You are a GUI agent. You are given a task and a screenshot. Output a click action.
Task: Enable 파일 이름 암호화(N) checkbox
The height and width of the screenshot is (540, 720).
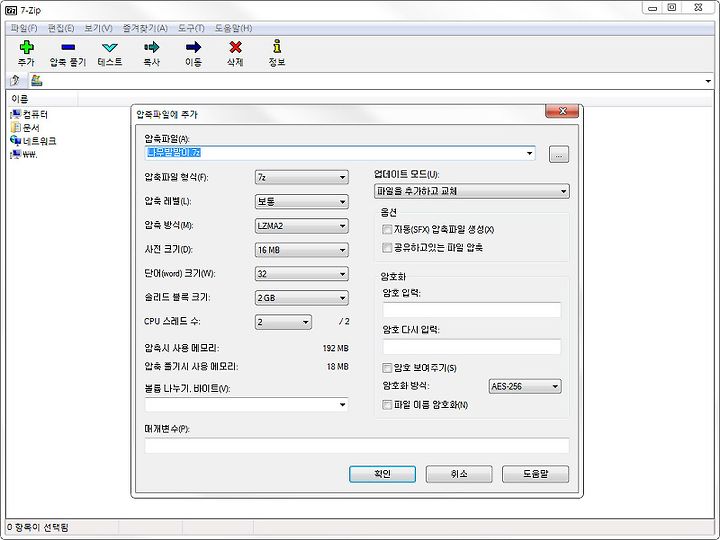[x=387, y=405]
